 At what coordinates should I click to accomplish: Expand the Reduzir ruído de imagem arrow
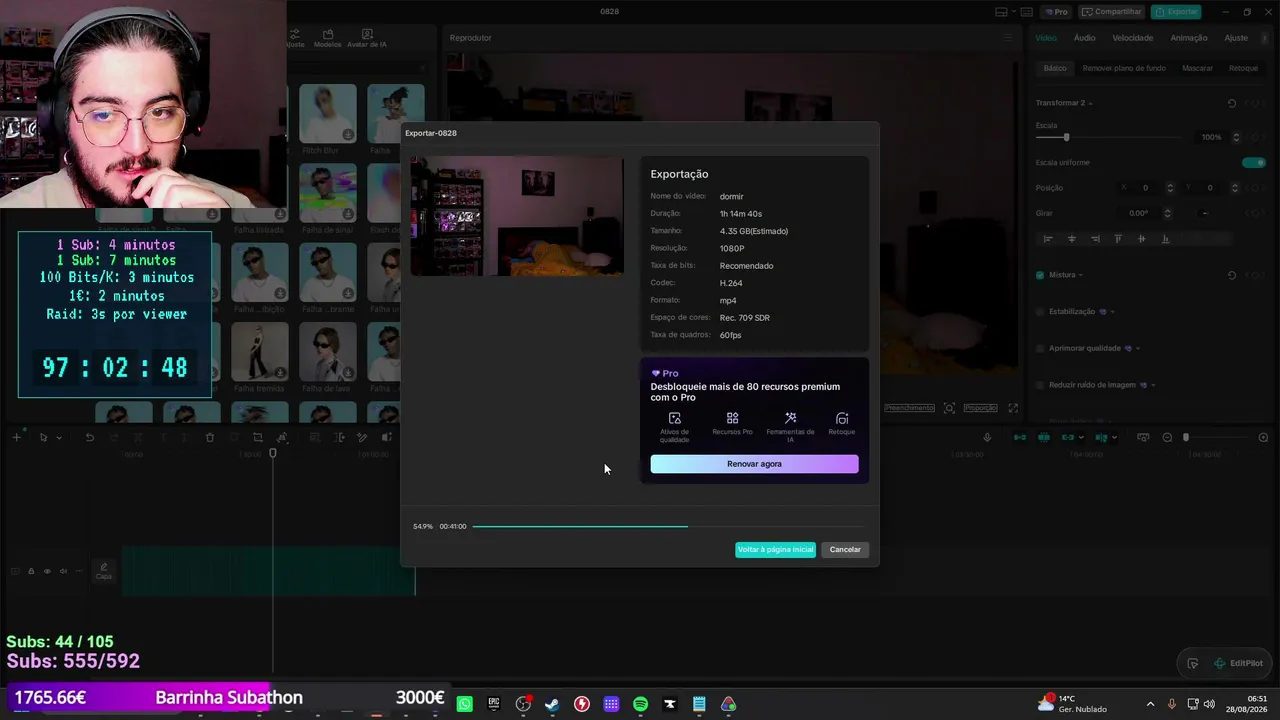tap(1152, 385)
